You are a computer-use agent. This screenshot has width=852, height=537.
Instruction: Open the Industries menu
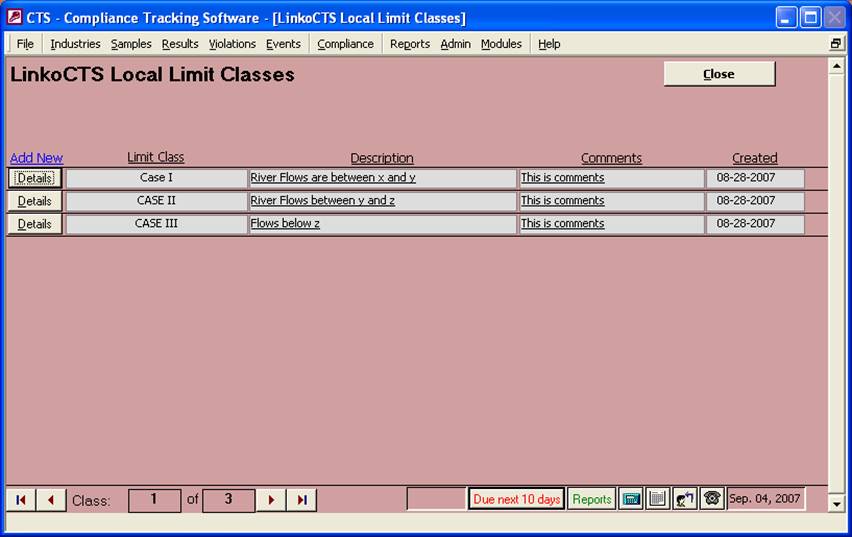[x=75, y=44]
